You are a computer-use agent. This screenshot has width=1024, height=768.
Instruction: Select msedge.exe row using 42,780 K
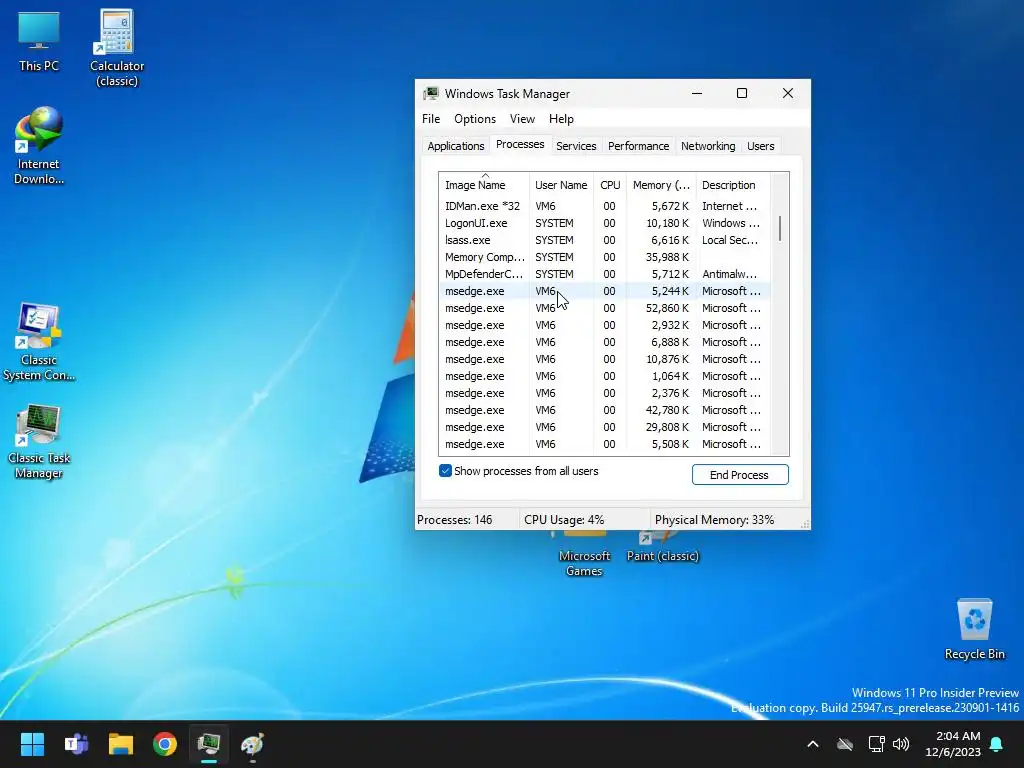coord(604,409)
